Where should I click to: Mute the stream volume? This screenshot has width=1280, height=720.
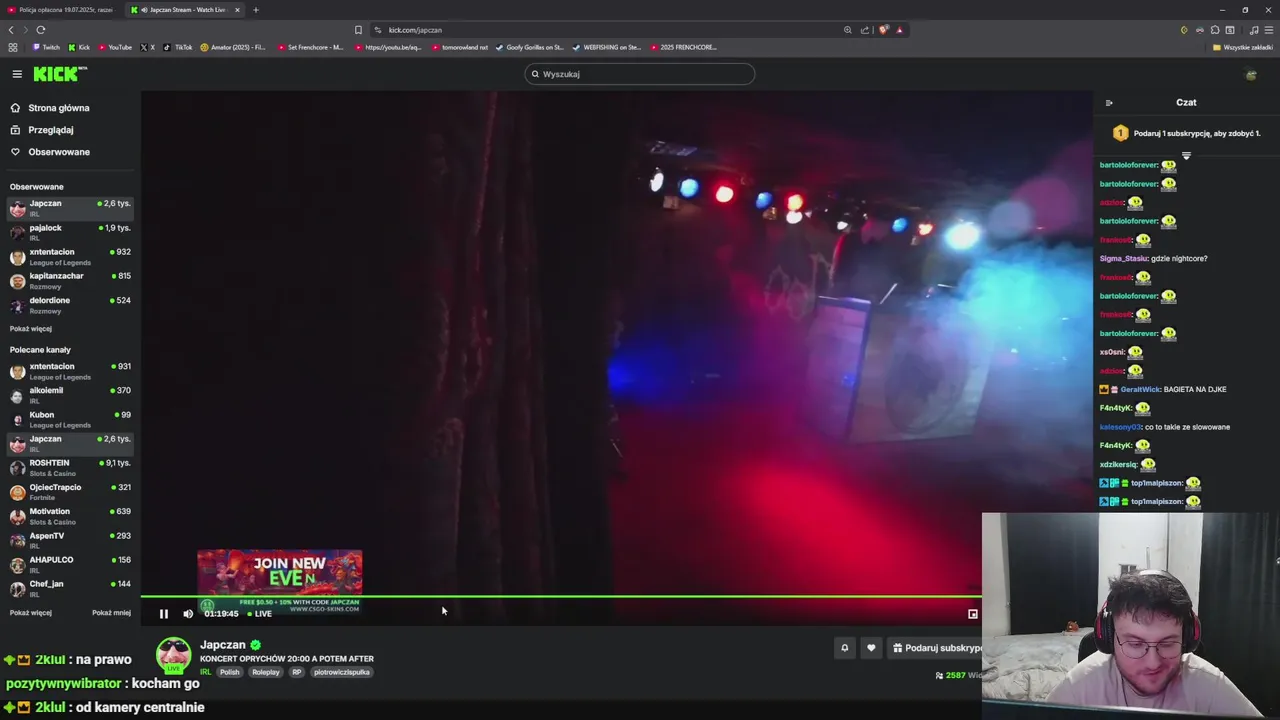click(x=188, y=614)
